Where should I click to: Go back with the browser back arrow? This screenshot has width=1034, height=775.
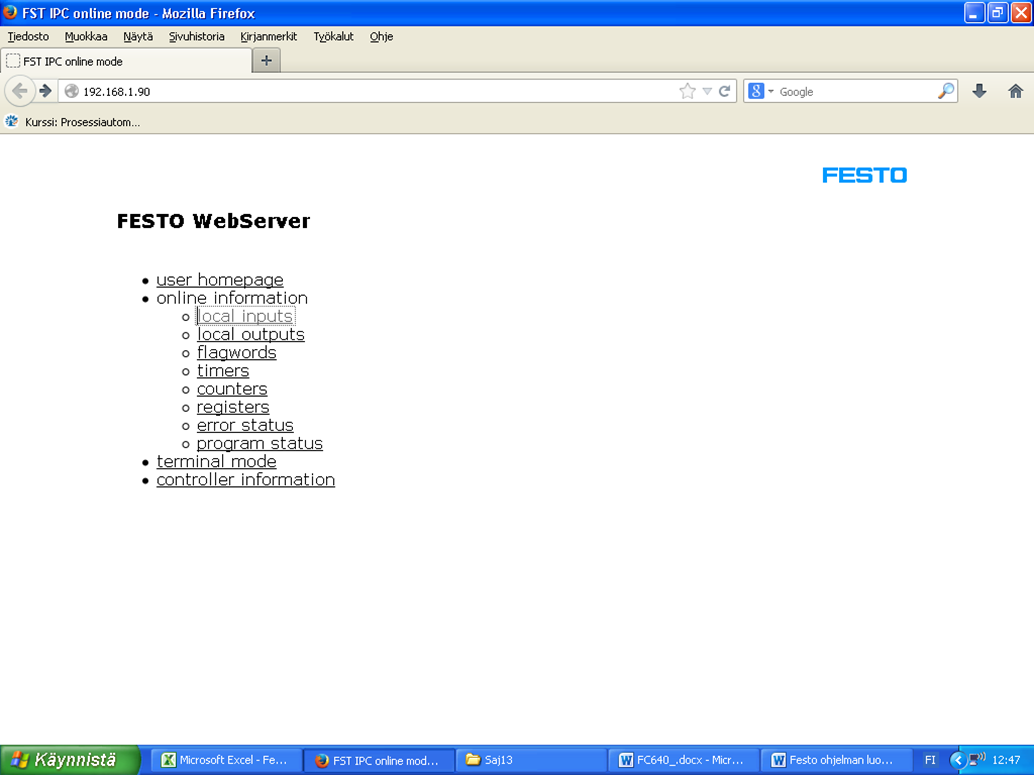20,91
